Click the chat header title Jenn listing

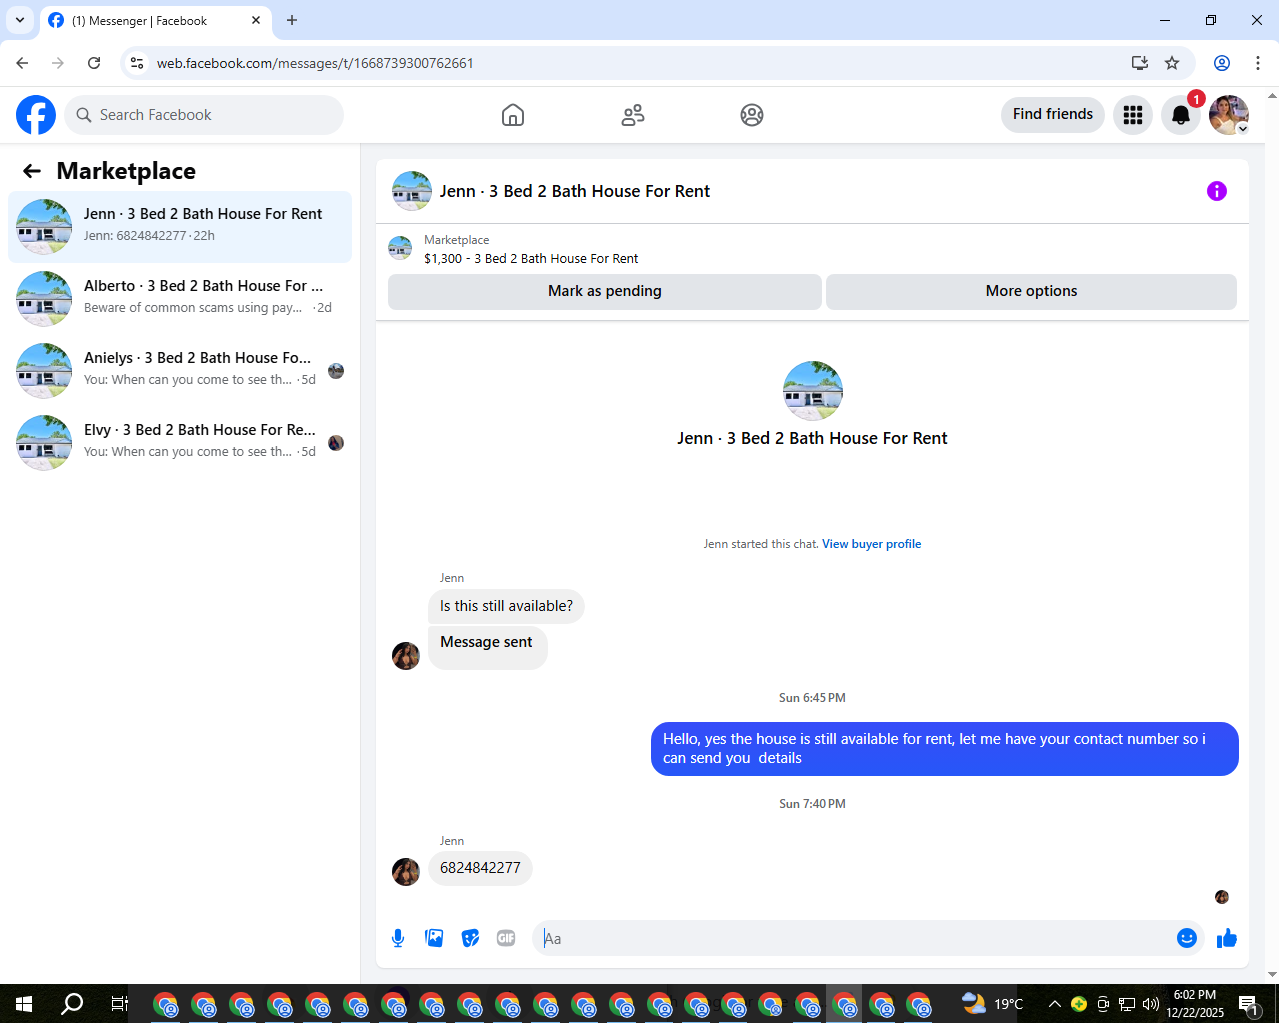(x=575, y=191)
